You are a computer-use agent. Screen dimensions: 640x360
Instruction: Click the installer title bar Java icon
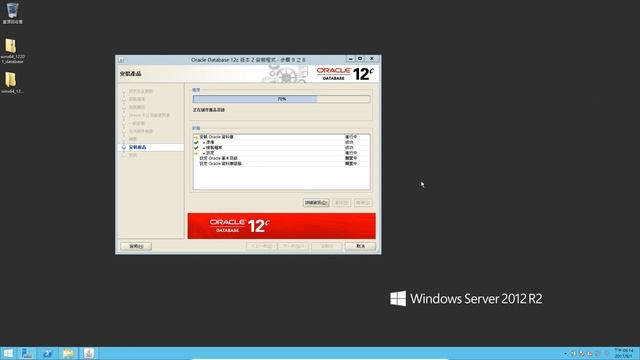tap(121, 60)
